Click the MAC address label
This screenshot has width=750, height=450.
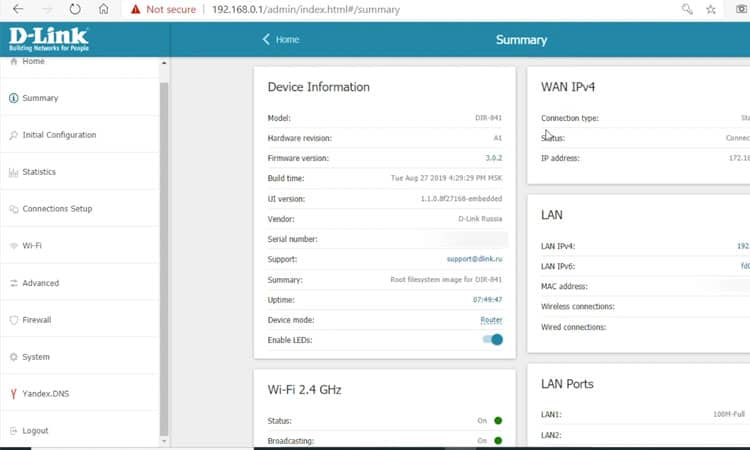pos(564,286)
